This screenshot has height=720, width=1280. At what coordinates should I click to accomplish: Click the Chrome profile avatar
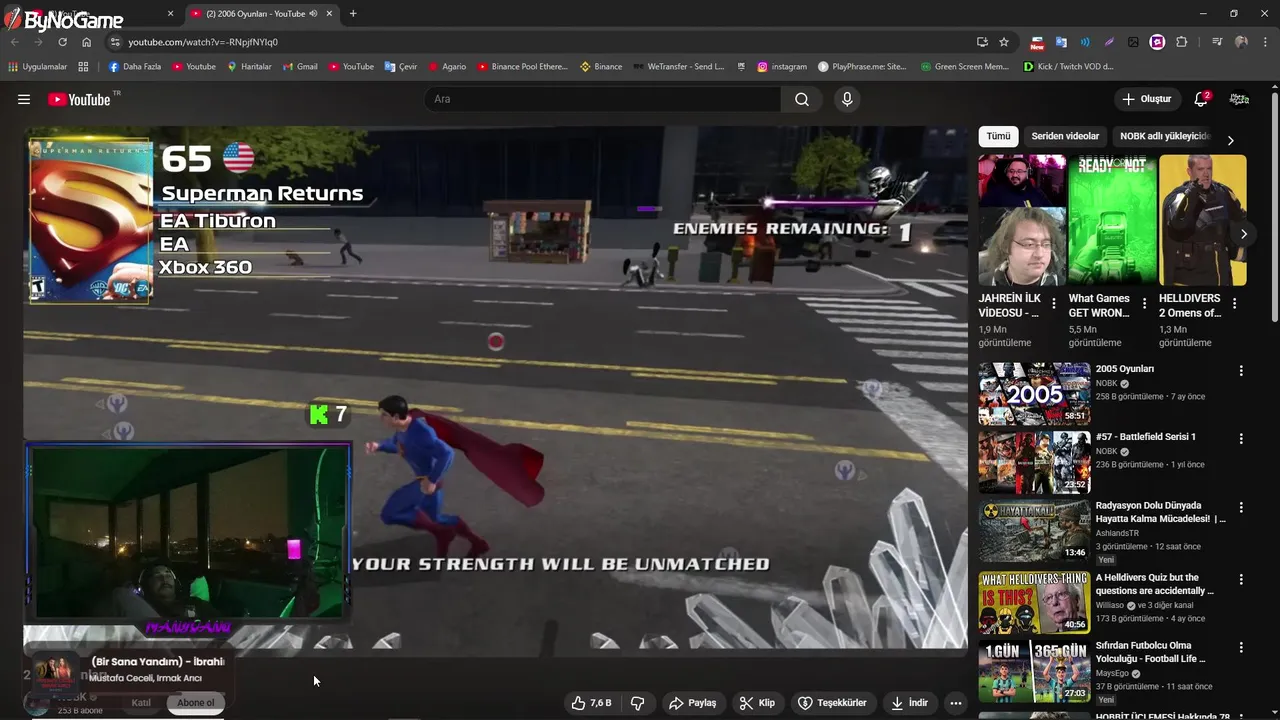coord(1242,42)
